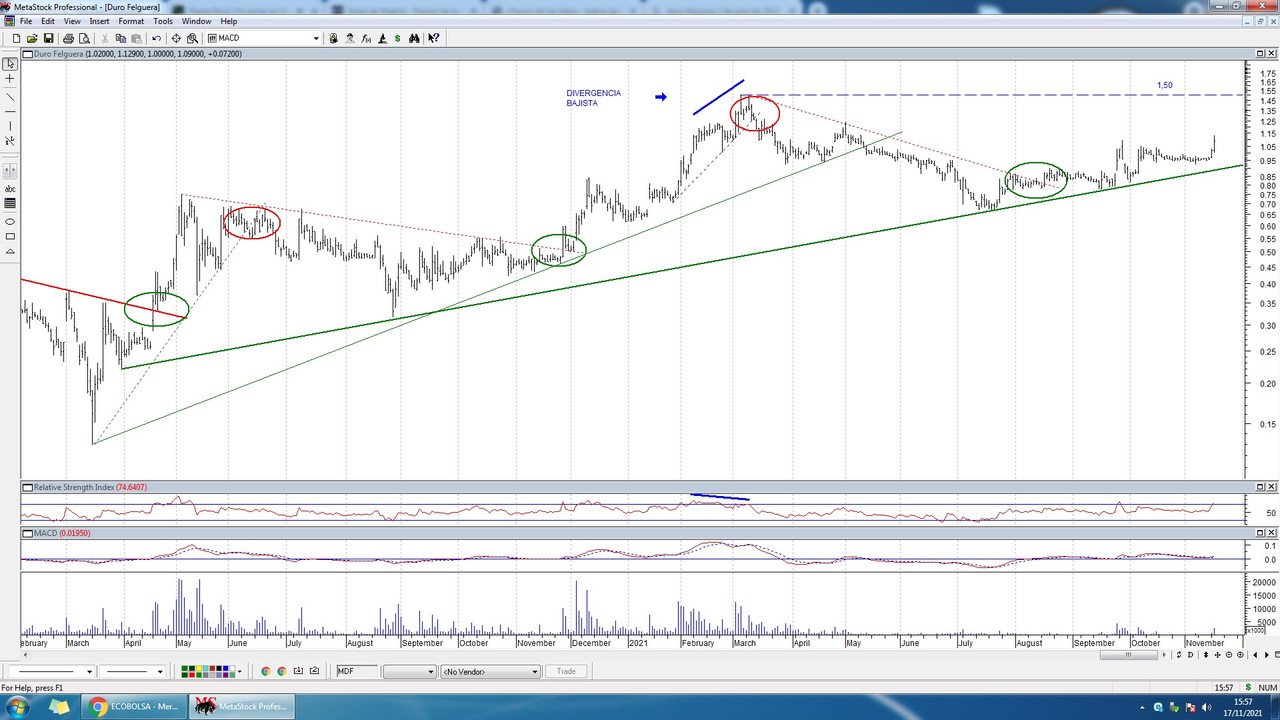
Task: Click the magnifier zoom icon in top toolbar
Action: [192, 38]
